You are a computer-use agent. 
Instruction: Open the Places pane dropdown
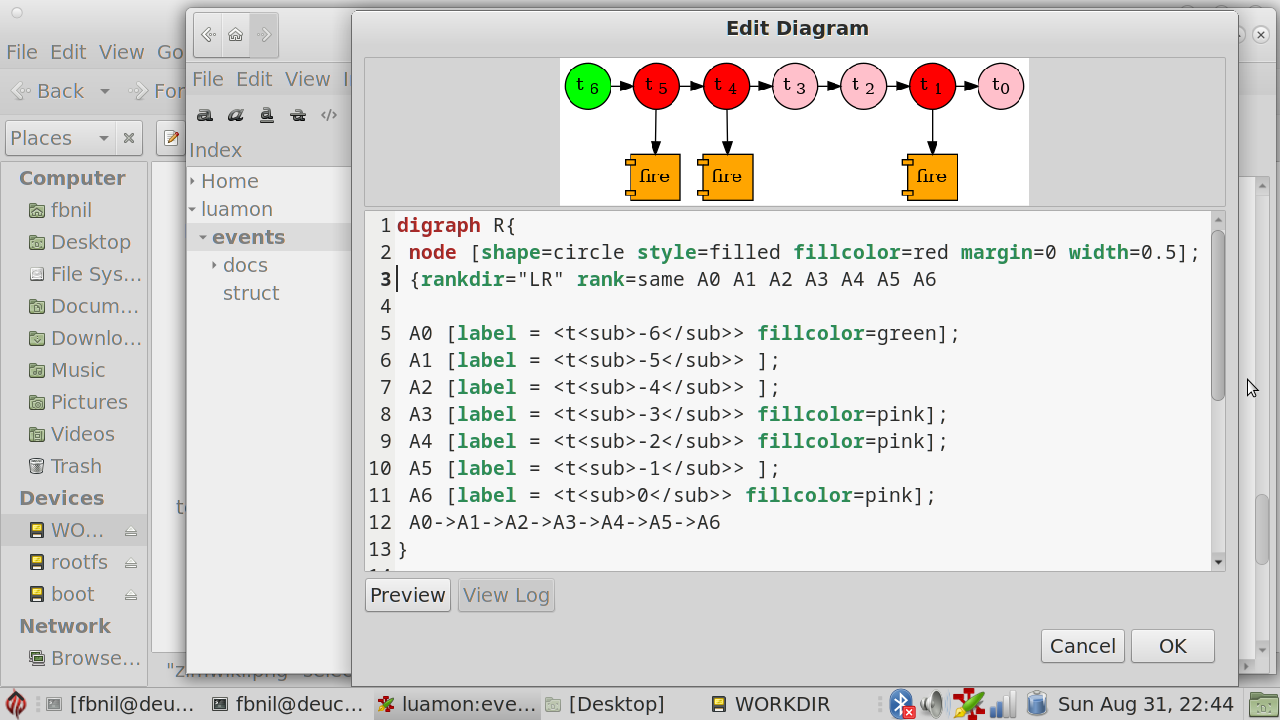pyautogui.click(x=103, y=138)
